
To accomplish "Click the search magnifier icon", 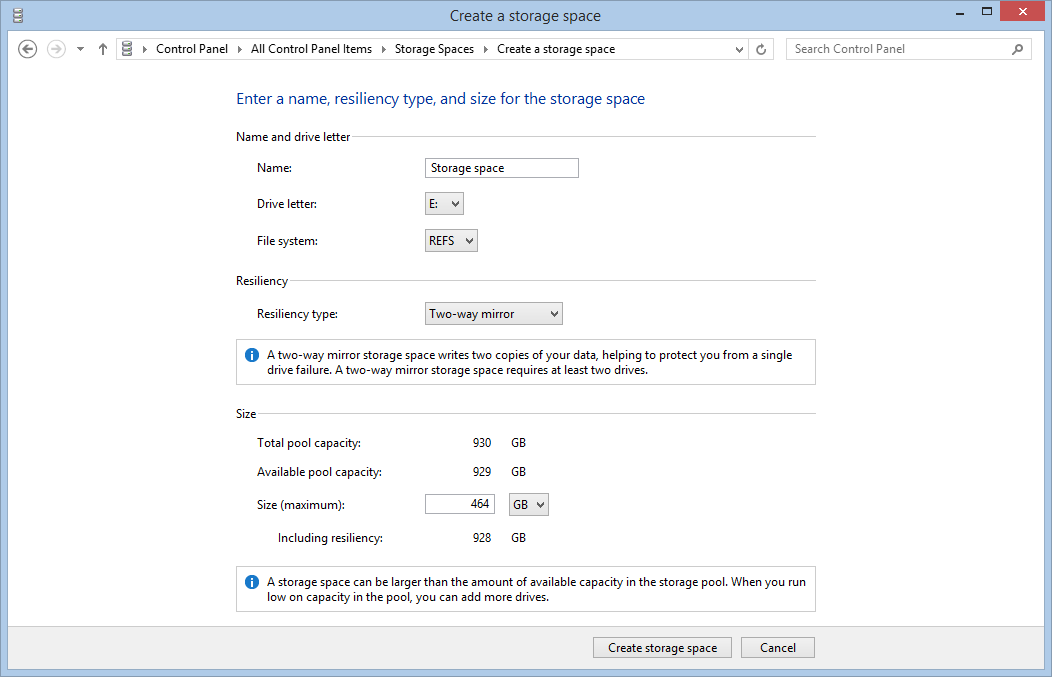I will pos(1017,49).
